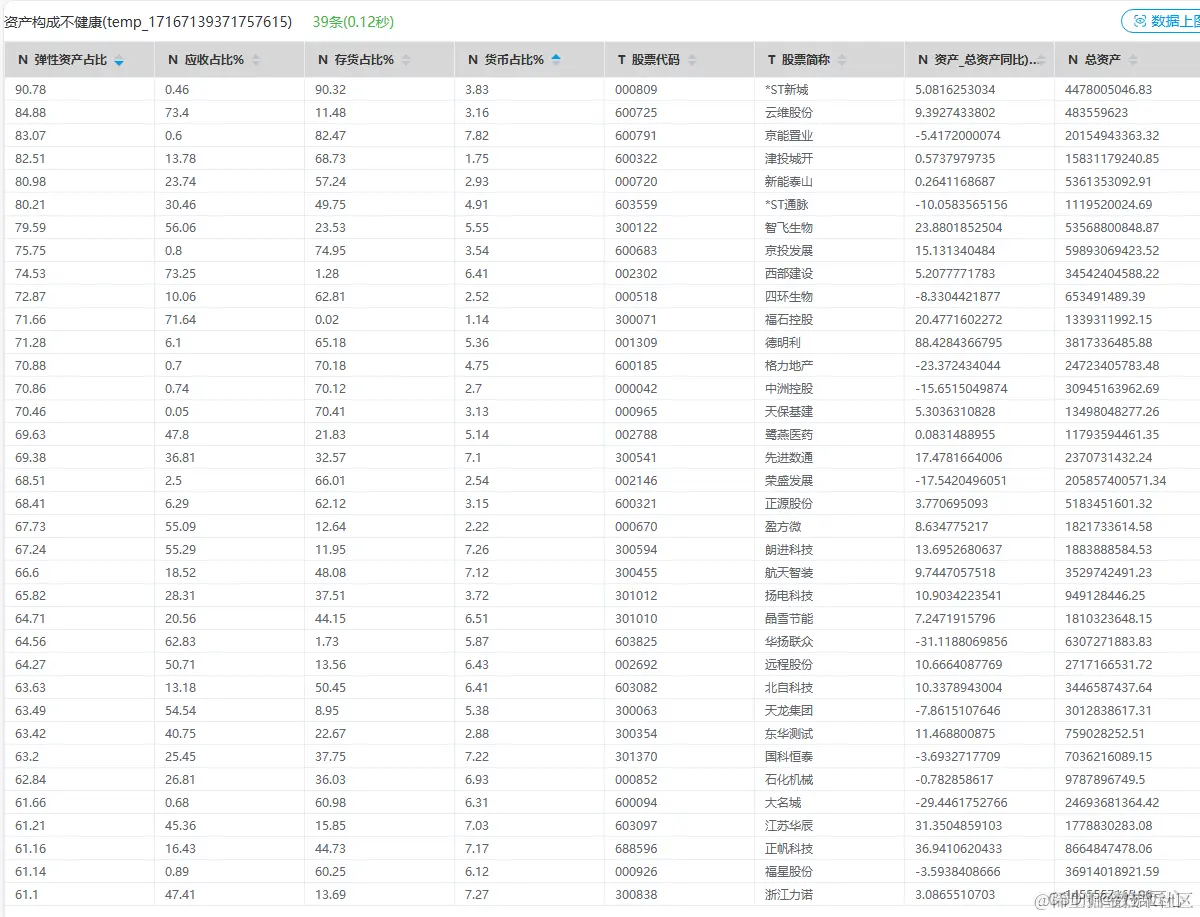The image size is (1200, 917).
Task: Select stock code 300071
Action: (x=636, y=320)
